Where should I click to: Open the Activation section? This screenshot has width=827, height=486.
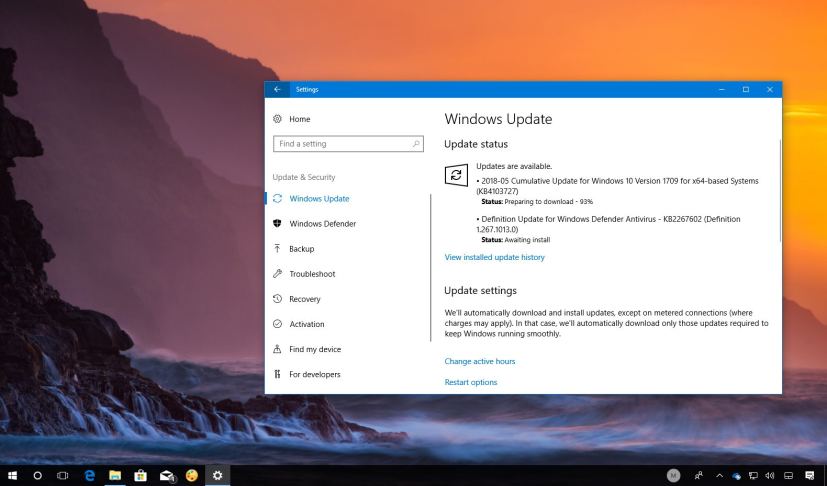click(x=306, y=324)
